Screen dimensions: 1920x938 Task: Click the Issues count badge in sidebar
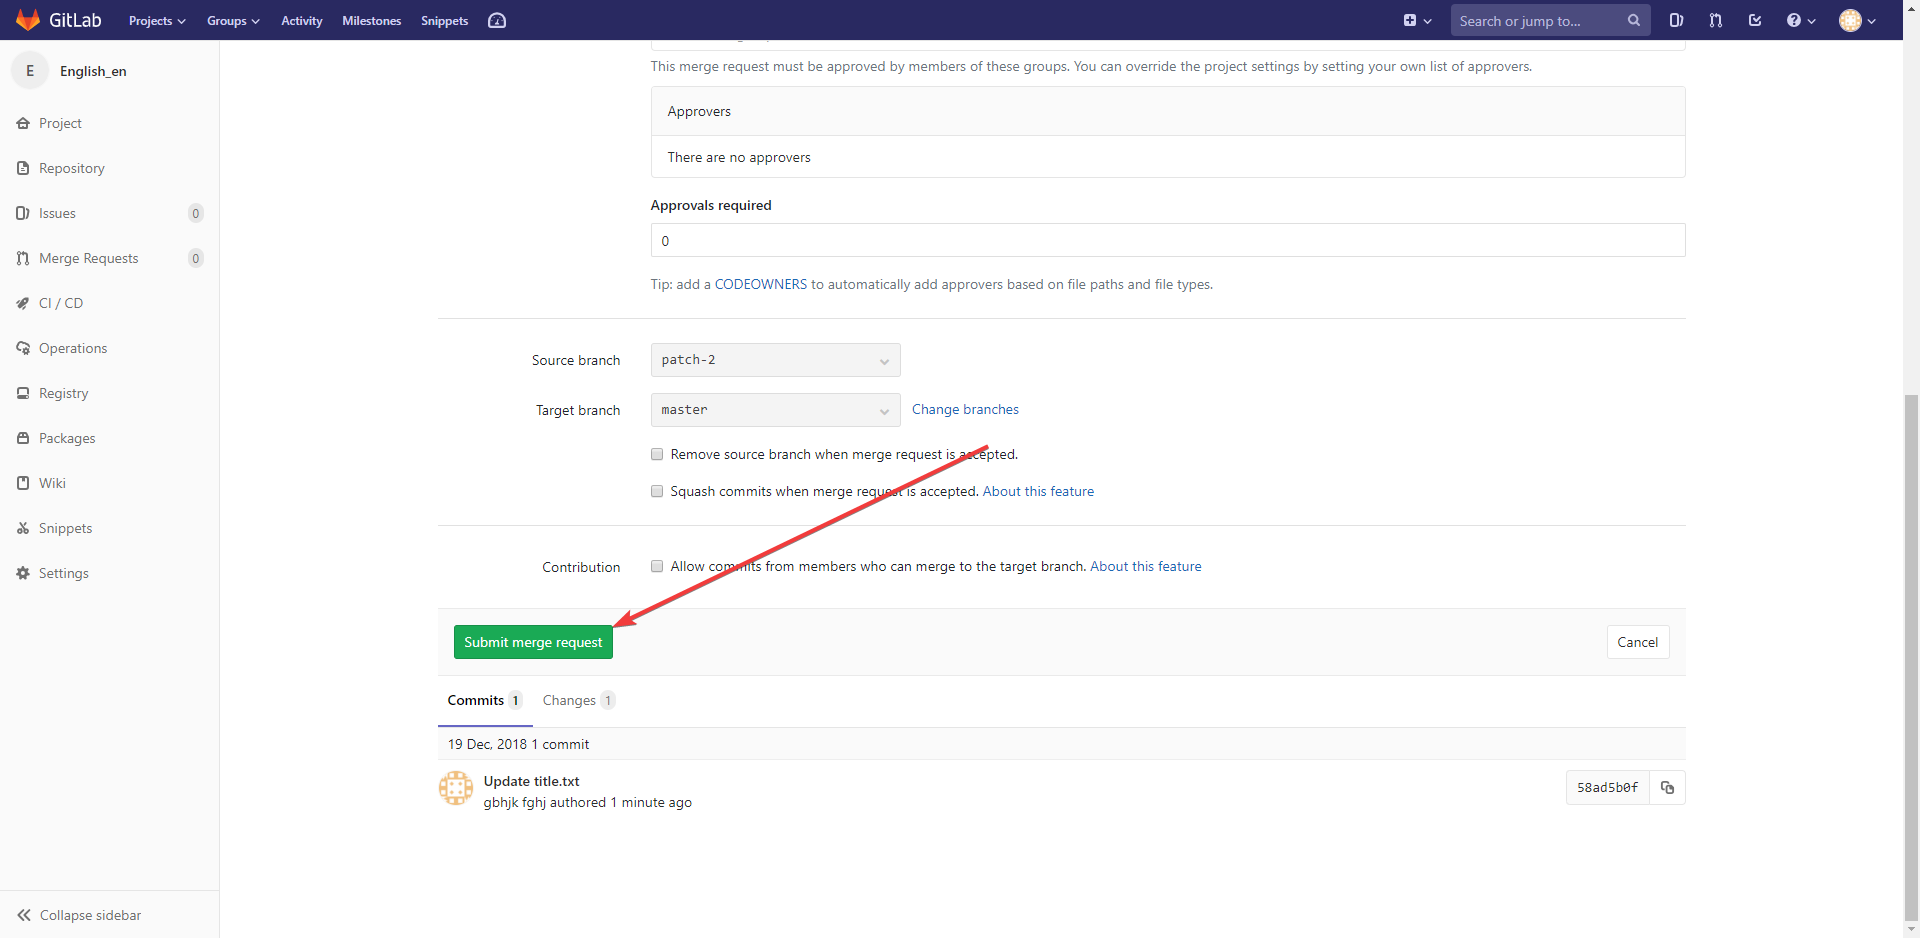pos(196,213)
